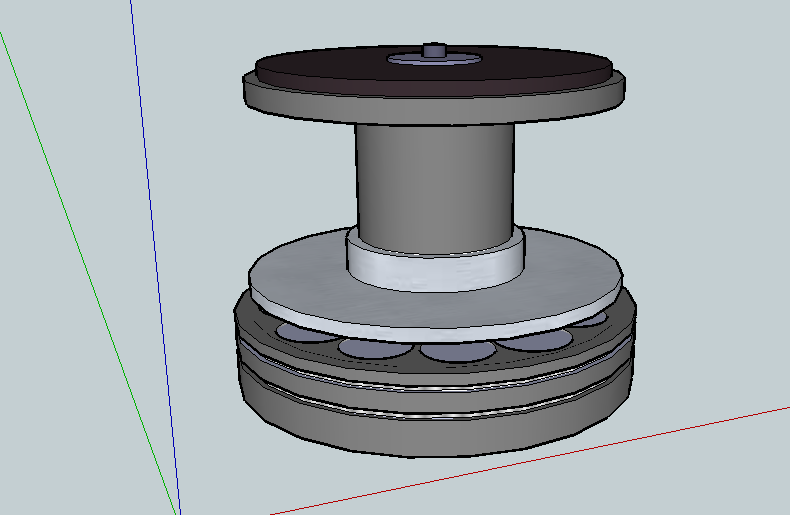Click the gray flange under the brown disc
The height and width of the screenshot is (515, 790).
tap(300, 100)
